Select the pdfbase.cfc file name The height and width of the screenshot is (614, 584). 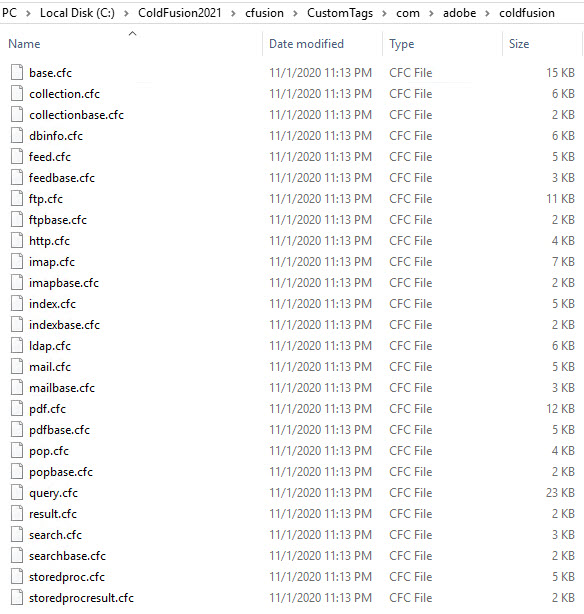(x=59, y=430)
